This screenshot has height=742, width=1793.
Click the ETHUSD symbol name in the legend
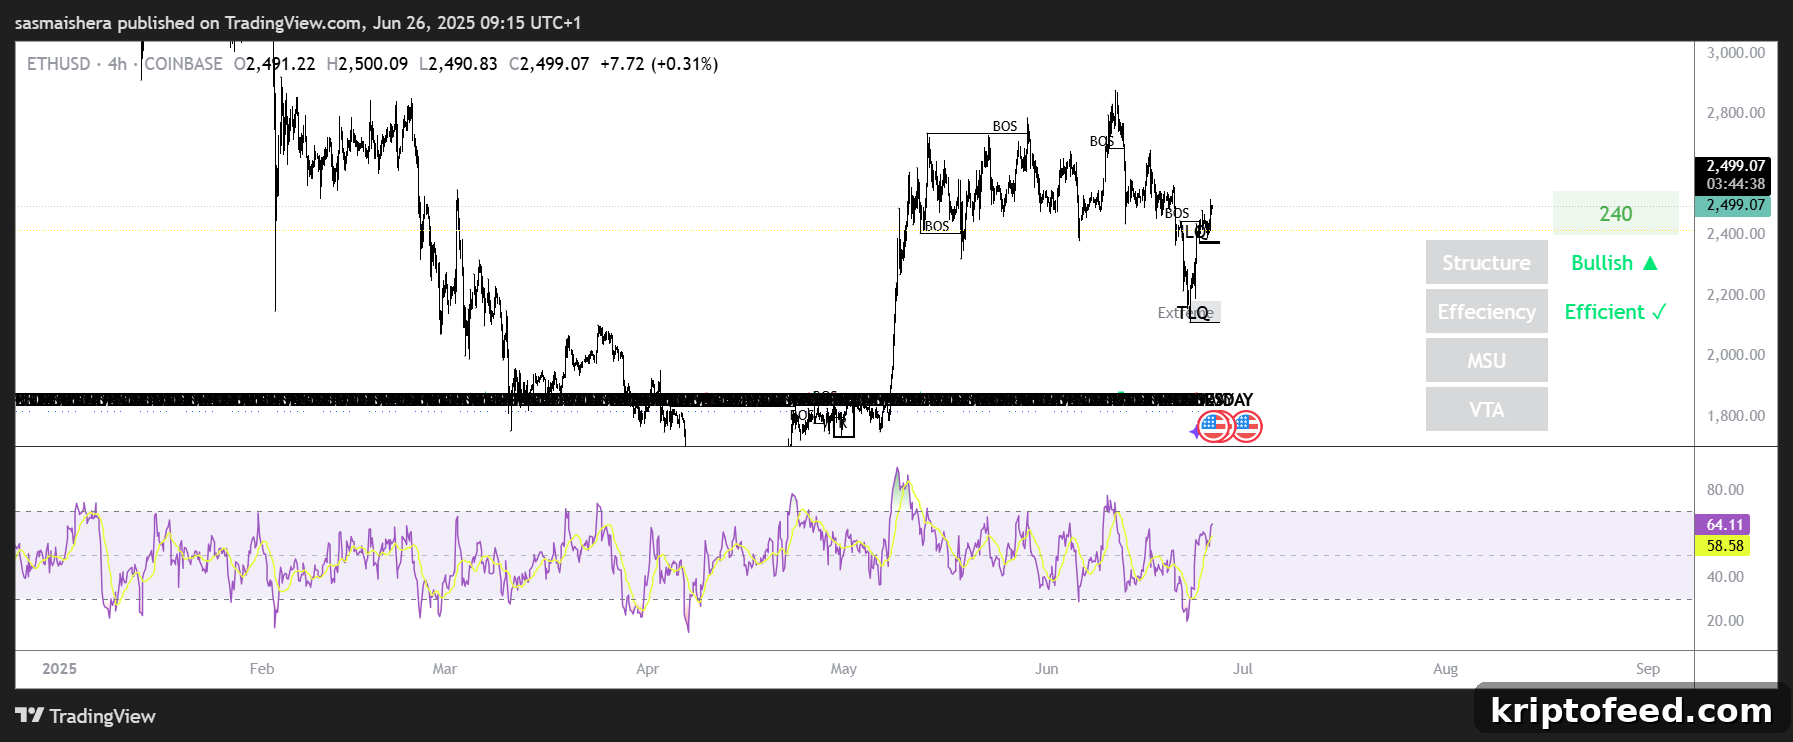click(x=58, y=64)
